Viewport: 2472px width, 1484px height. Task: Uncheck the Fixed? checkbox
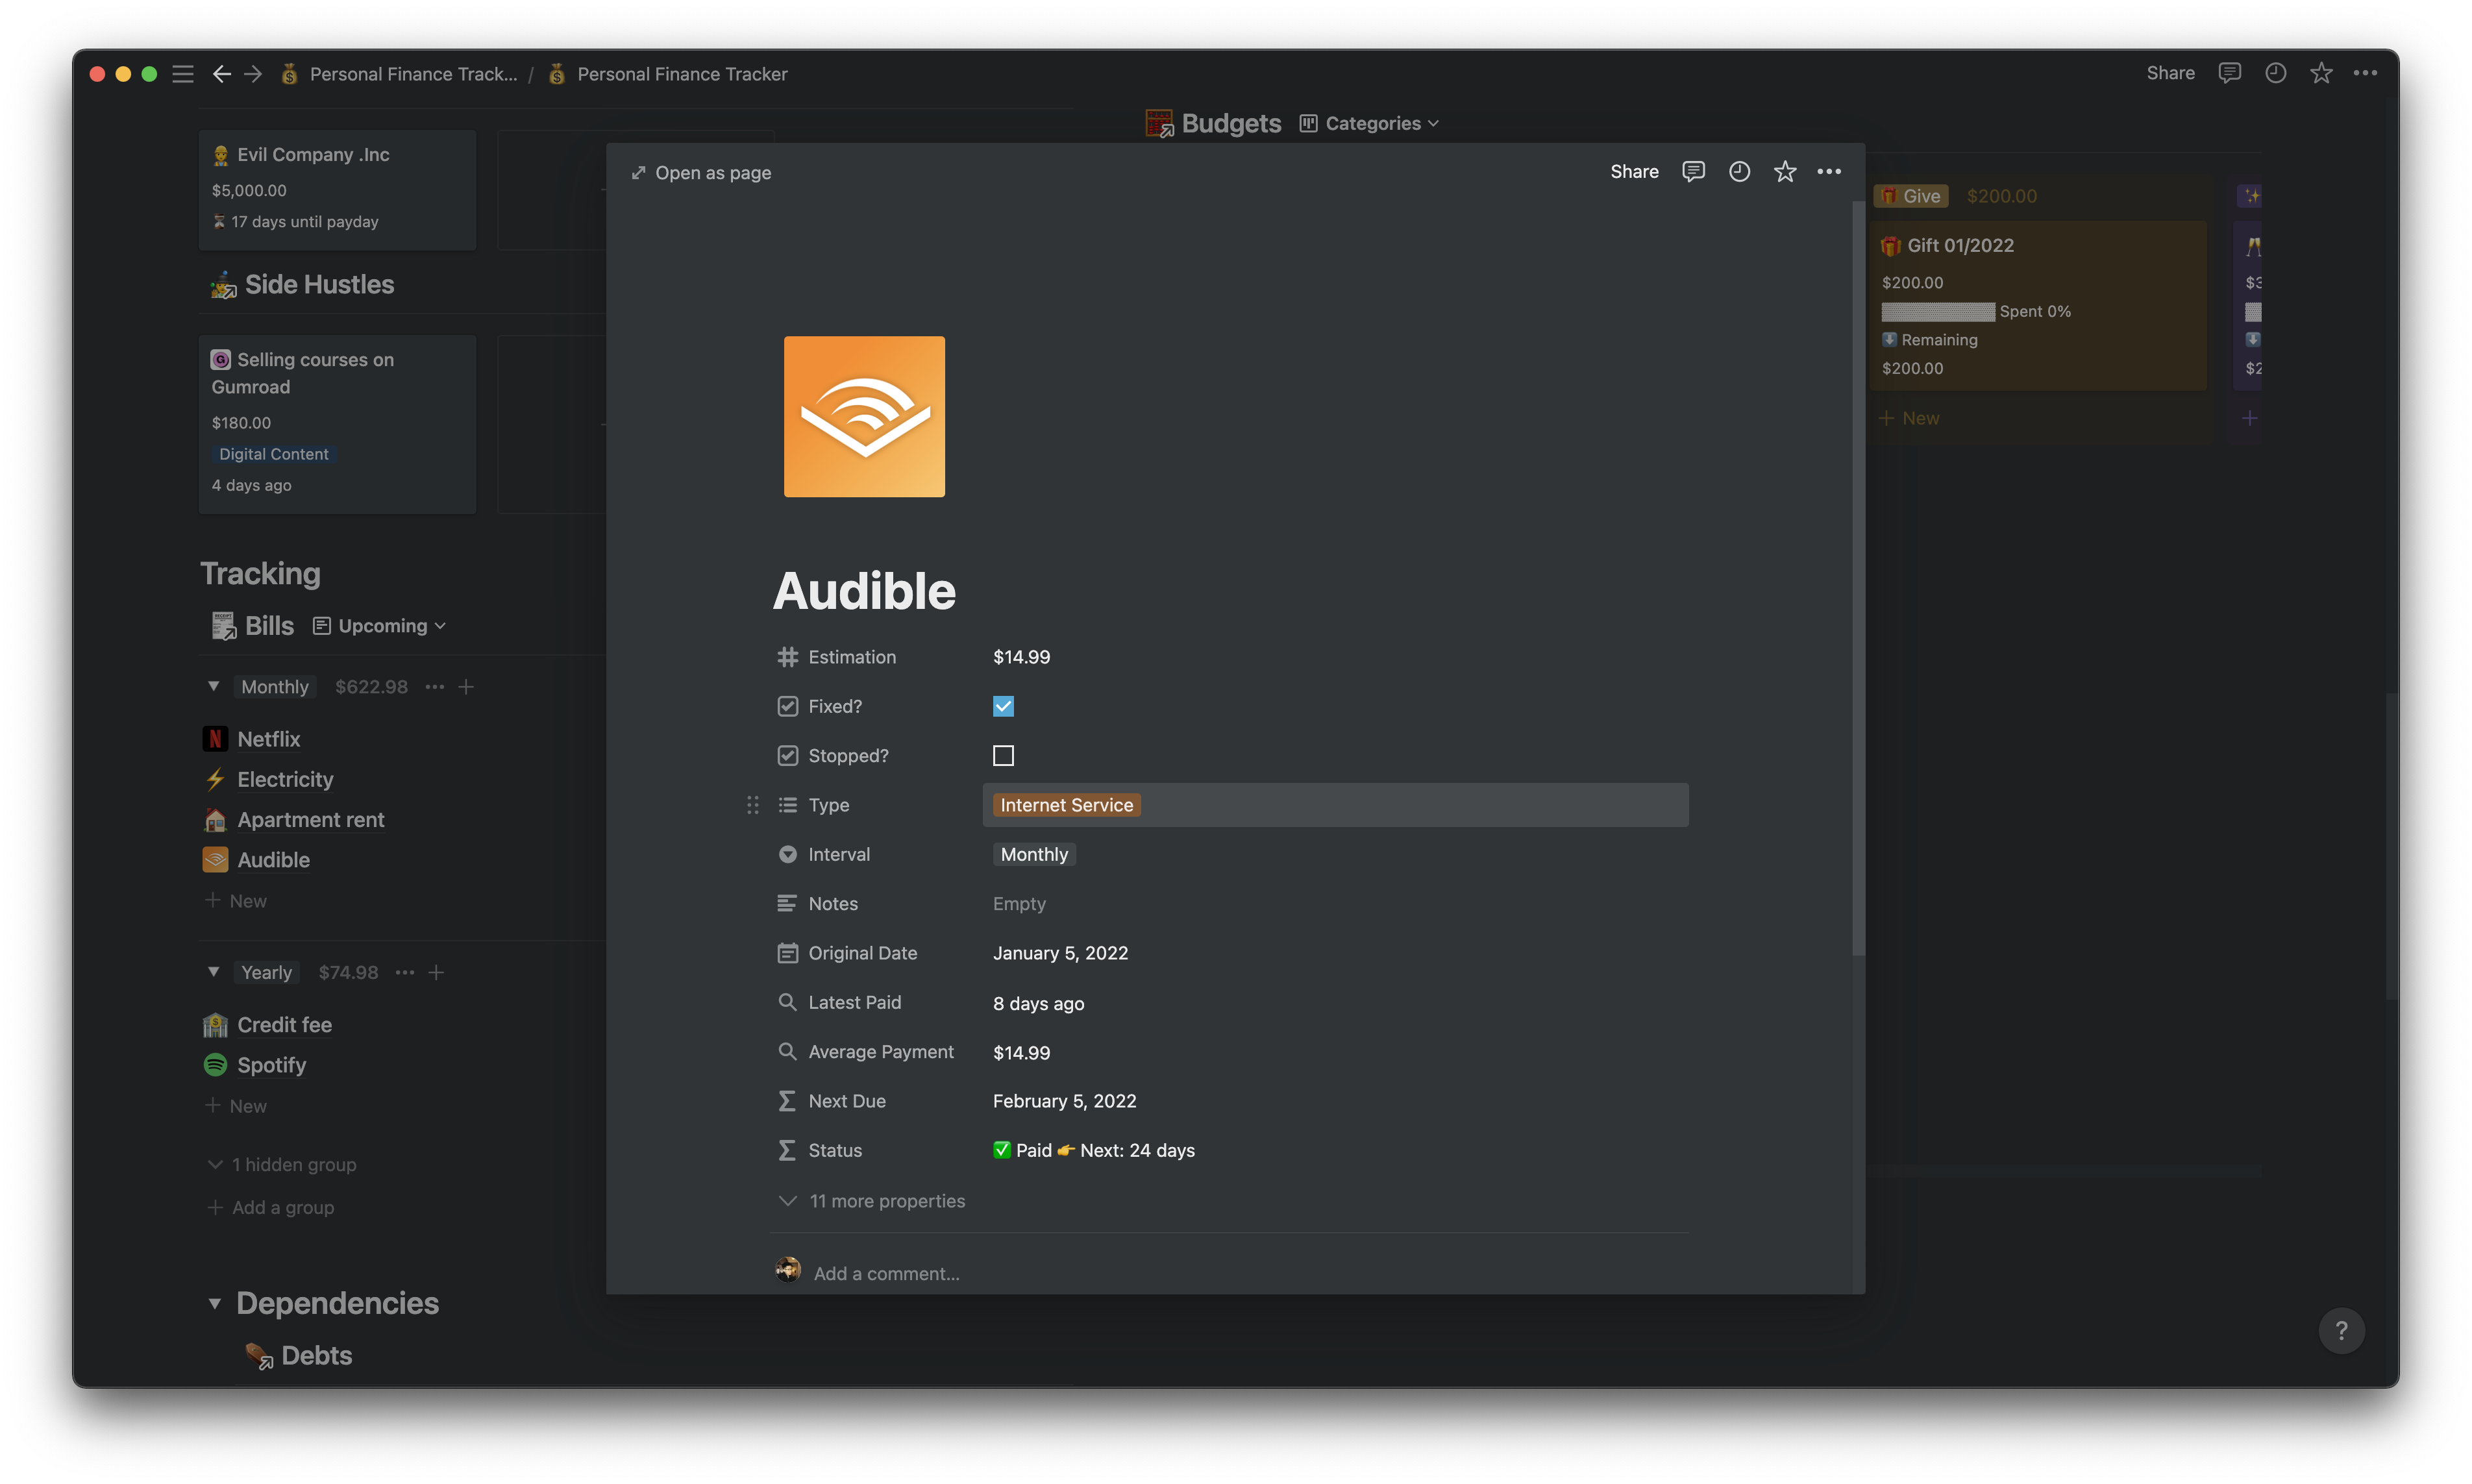point(1003,706)
